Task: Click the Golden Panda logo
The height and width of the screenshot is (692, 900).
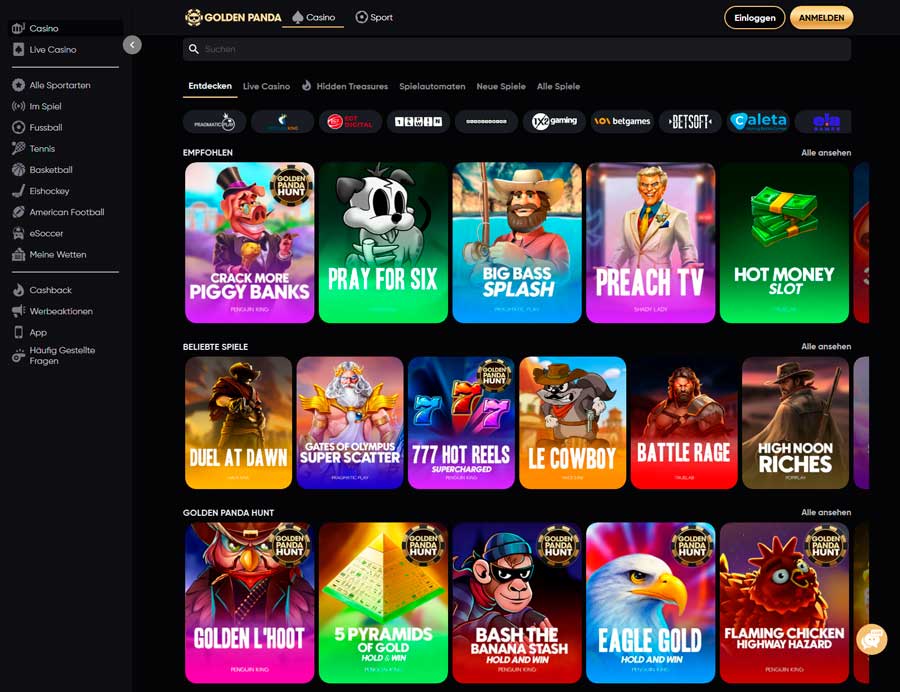Action: tap(233, 18)
